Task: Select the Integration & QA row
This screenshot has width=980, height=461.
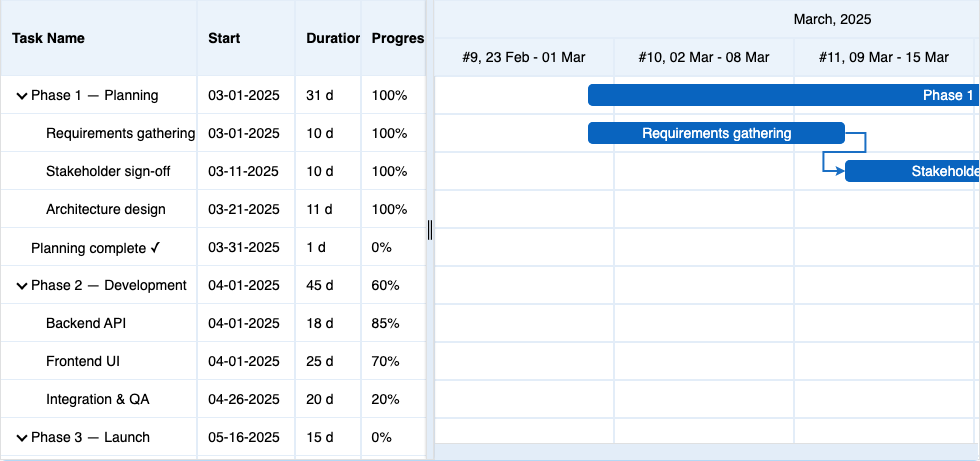Action: pos(98,400)
